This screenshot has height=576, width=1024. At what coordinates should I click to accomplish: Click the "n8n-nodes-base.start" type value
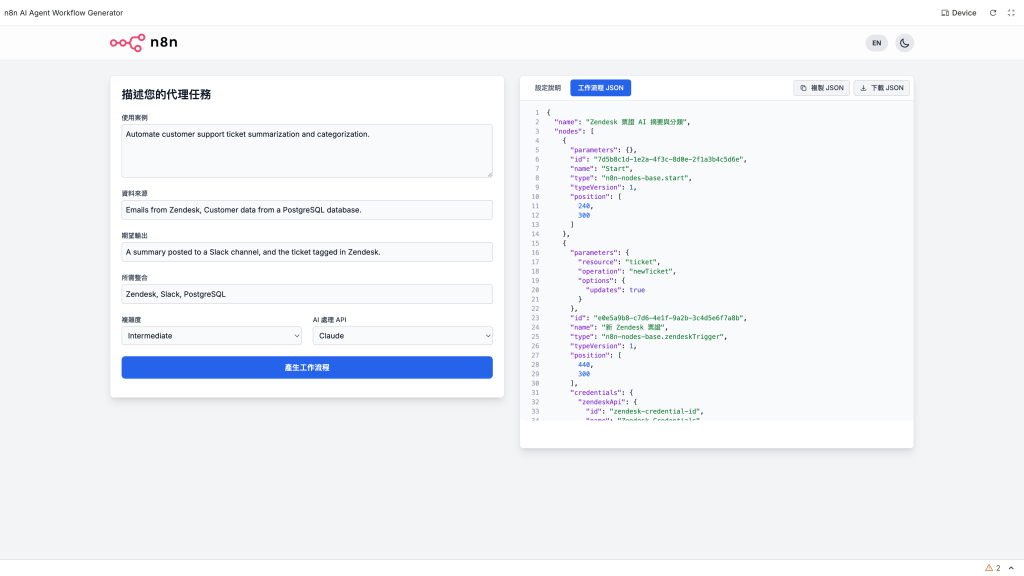647,178
